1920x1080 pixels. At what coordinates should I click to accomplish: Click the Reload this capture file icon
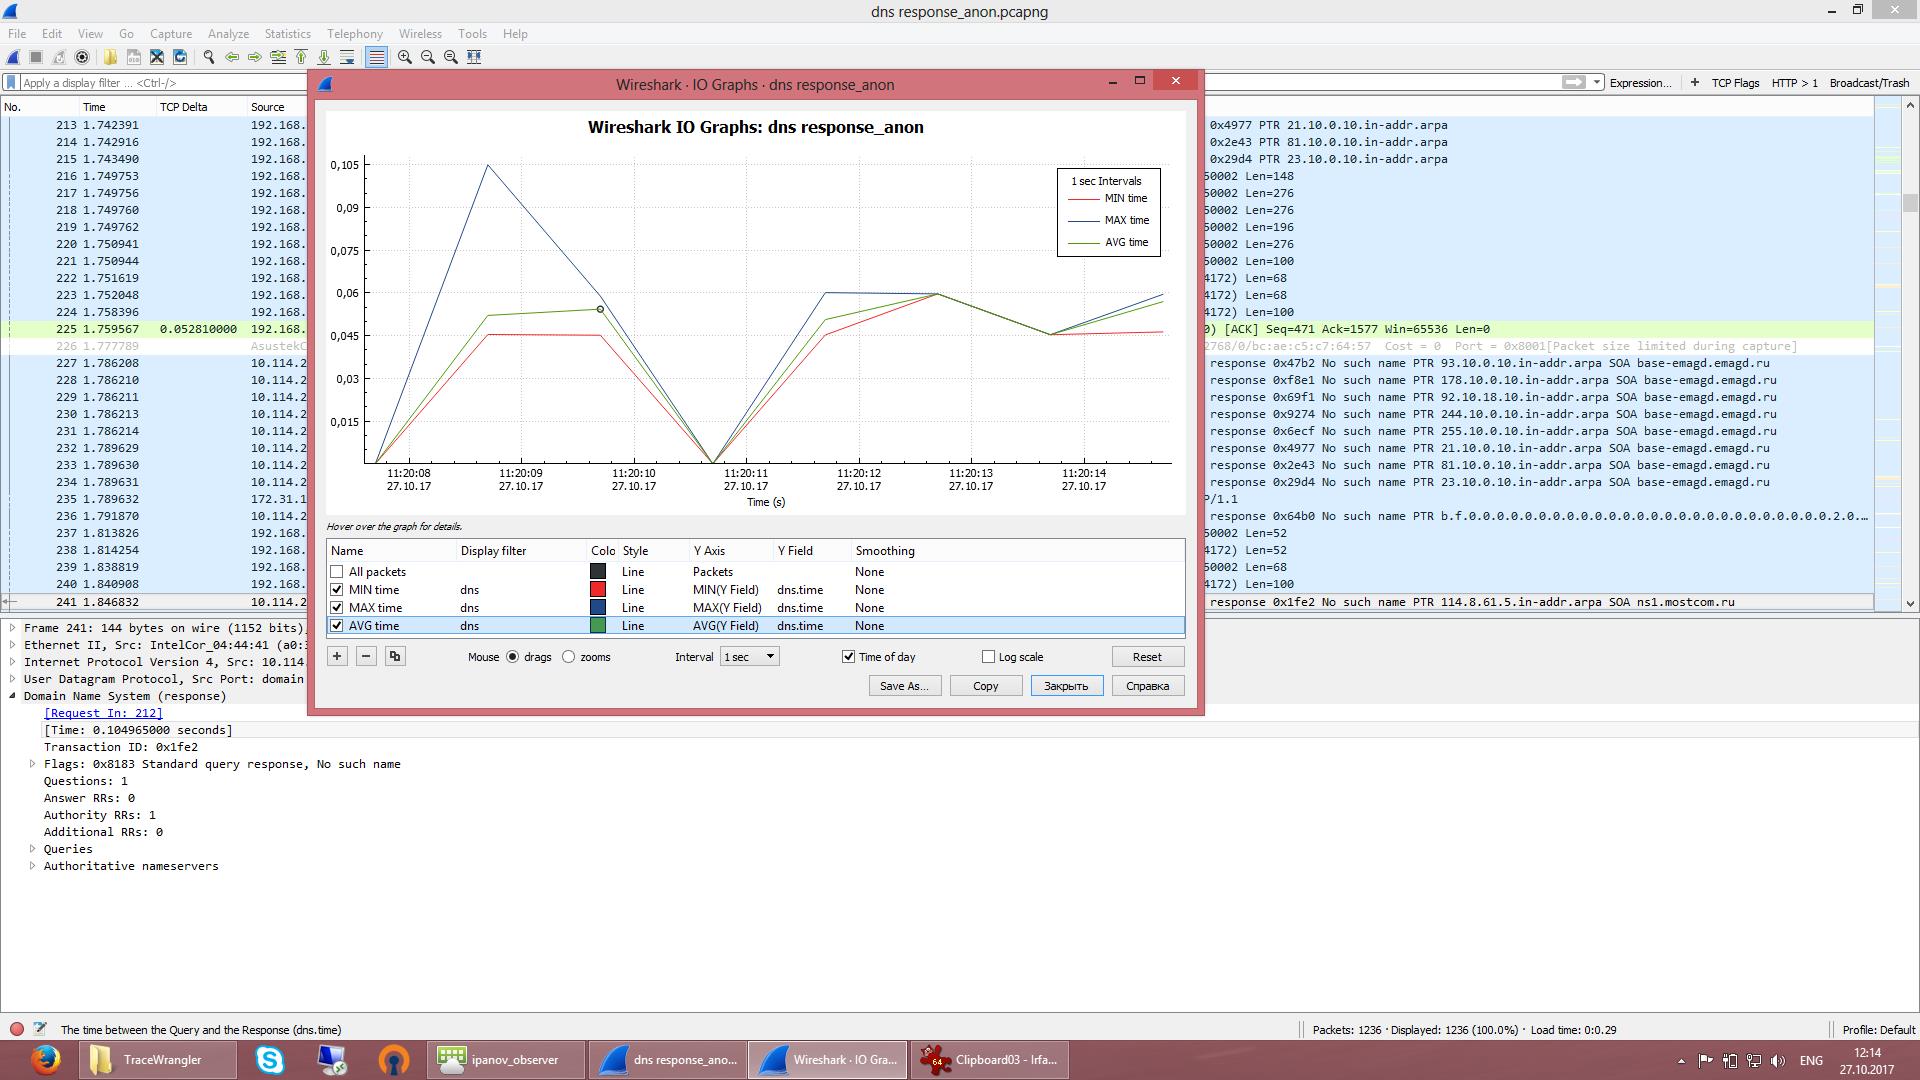point(180,57)
